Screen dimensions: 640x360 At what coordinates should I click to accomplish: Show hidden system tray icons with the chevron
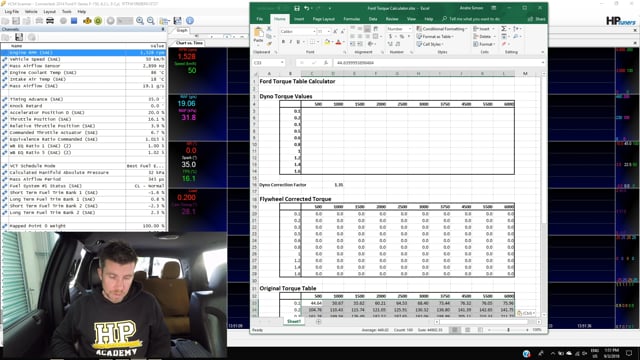[553, 353]
